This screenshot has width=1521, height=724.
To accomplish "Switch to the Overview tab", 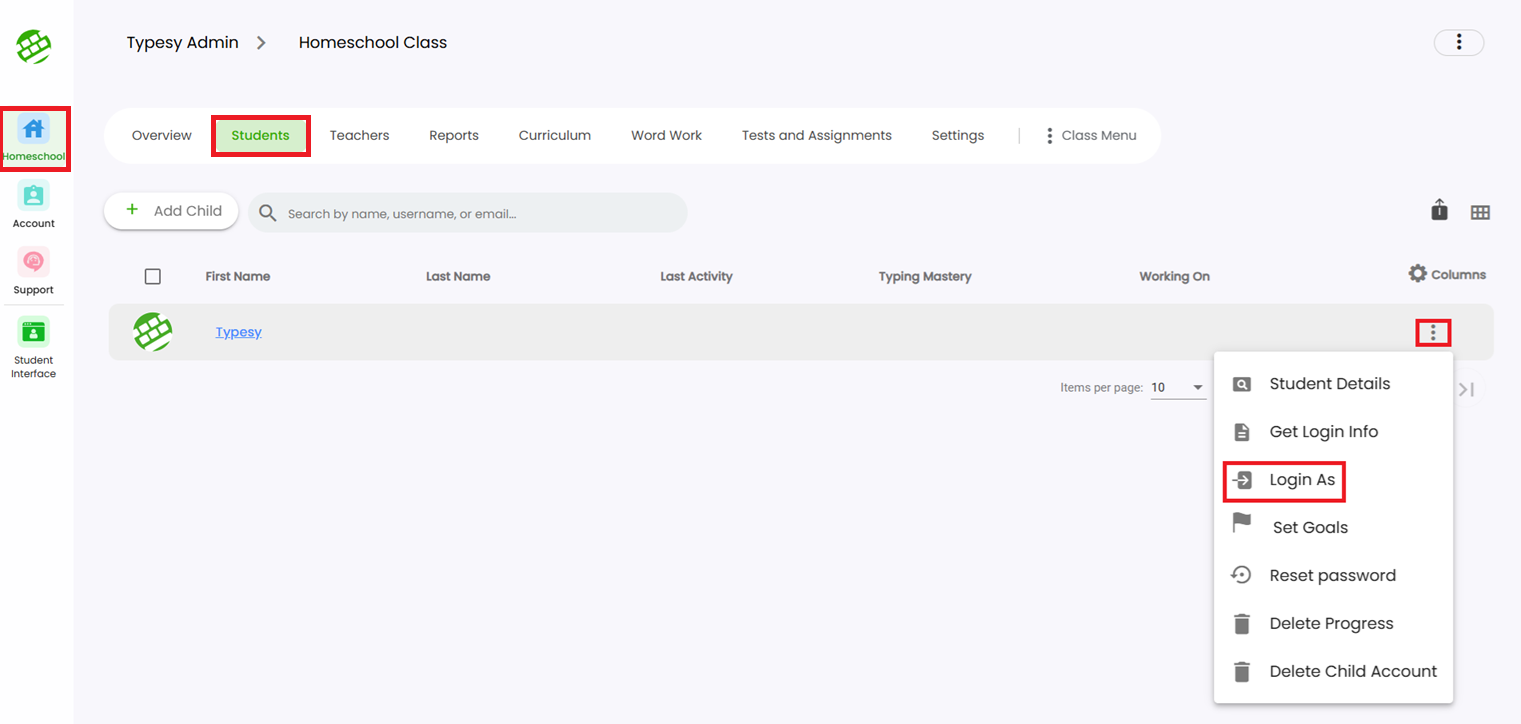I will [x=162, y=135].
